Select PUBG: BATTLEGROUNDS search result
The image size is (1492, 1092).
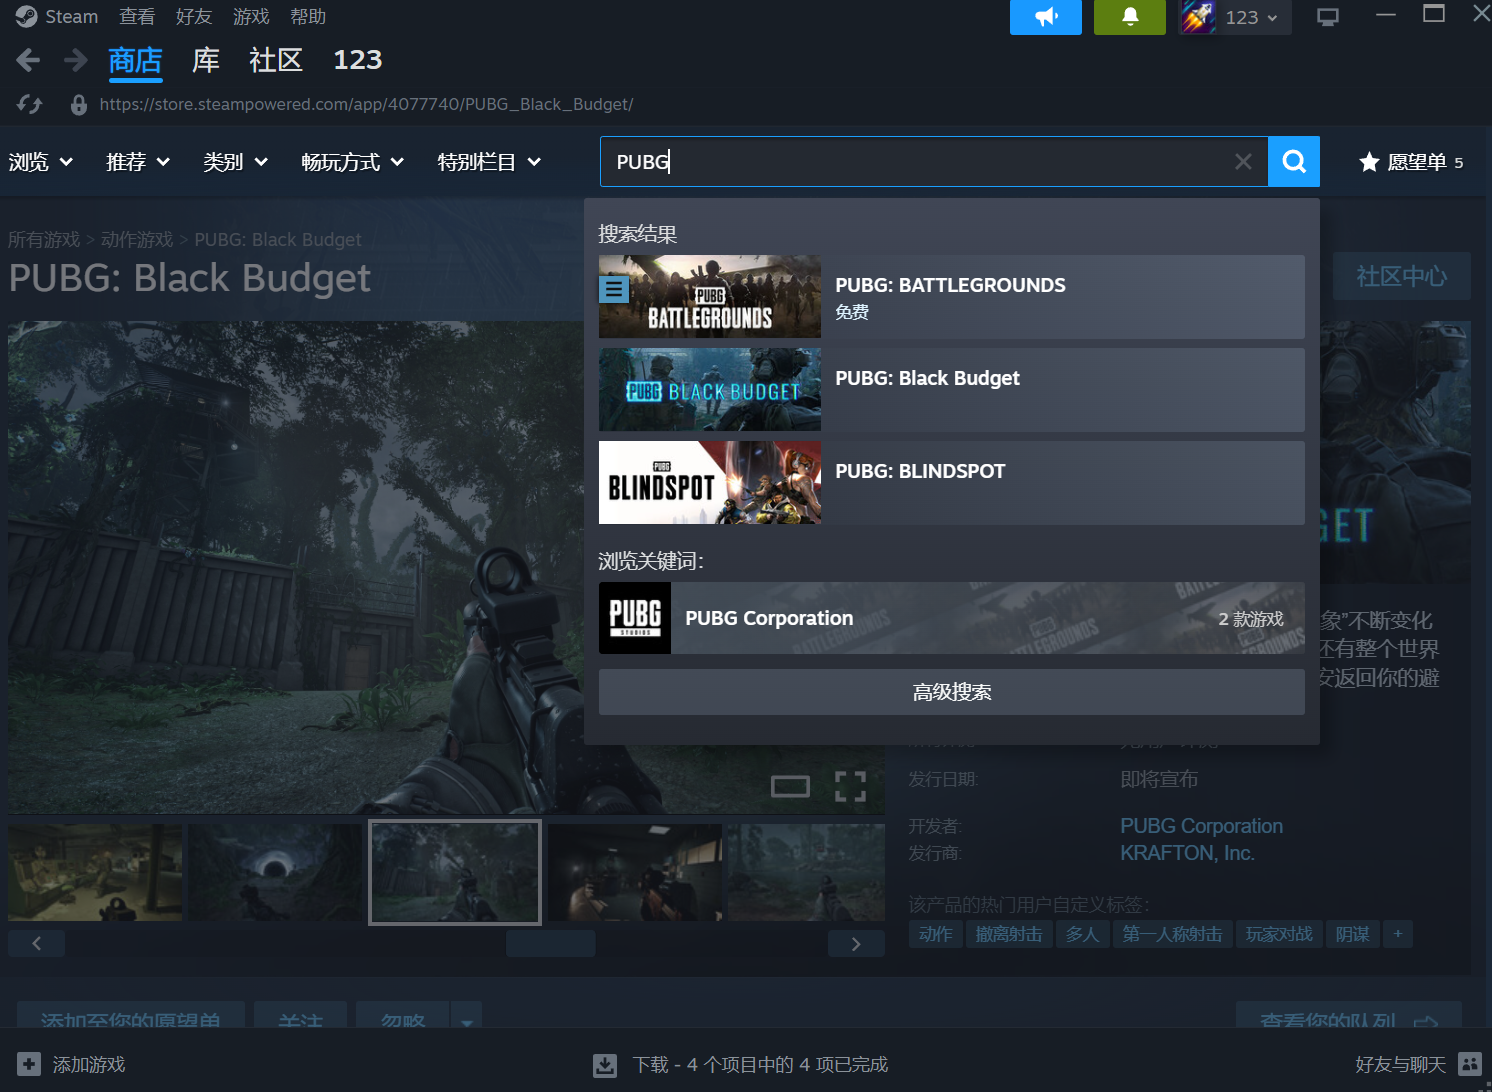(951, 297)
